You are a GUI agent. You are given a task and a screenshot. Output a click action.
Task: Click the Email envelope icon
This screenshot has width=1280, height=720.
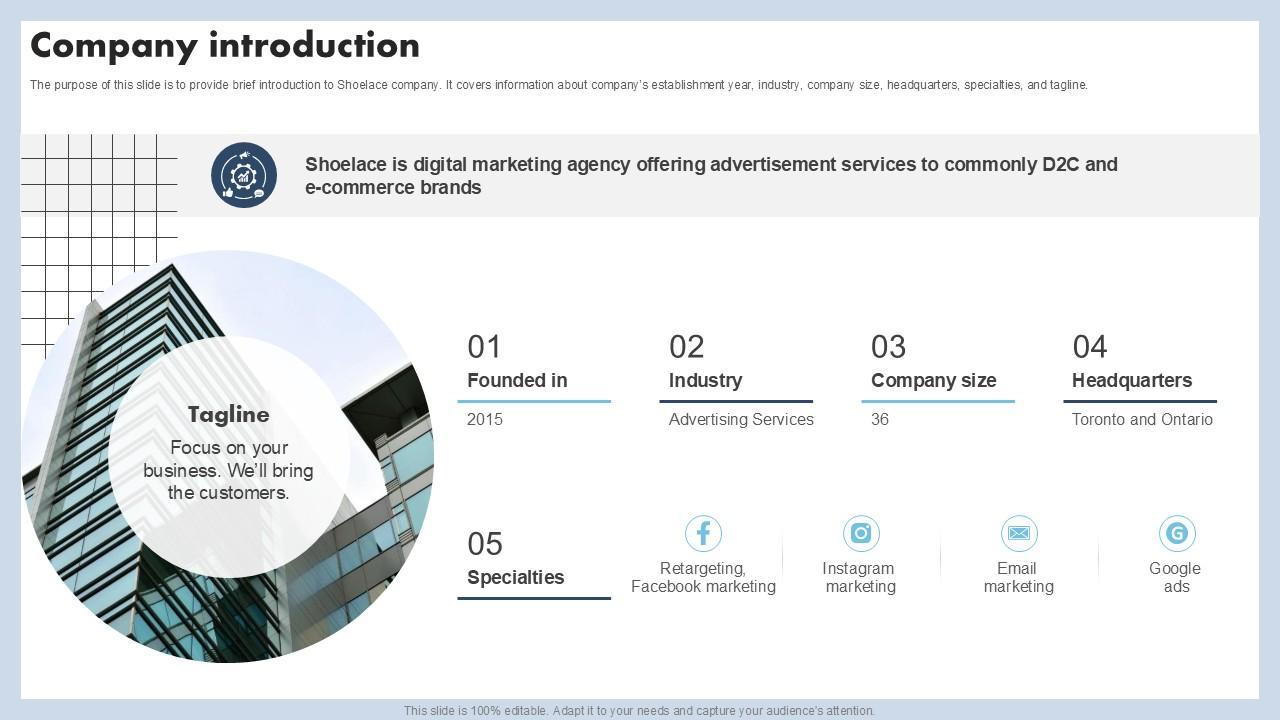pyautogui.click(x=1019, y=533)
